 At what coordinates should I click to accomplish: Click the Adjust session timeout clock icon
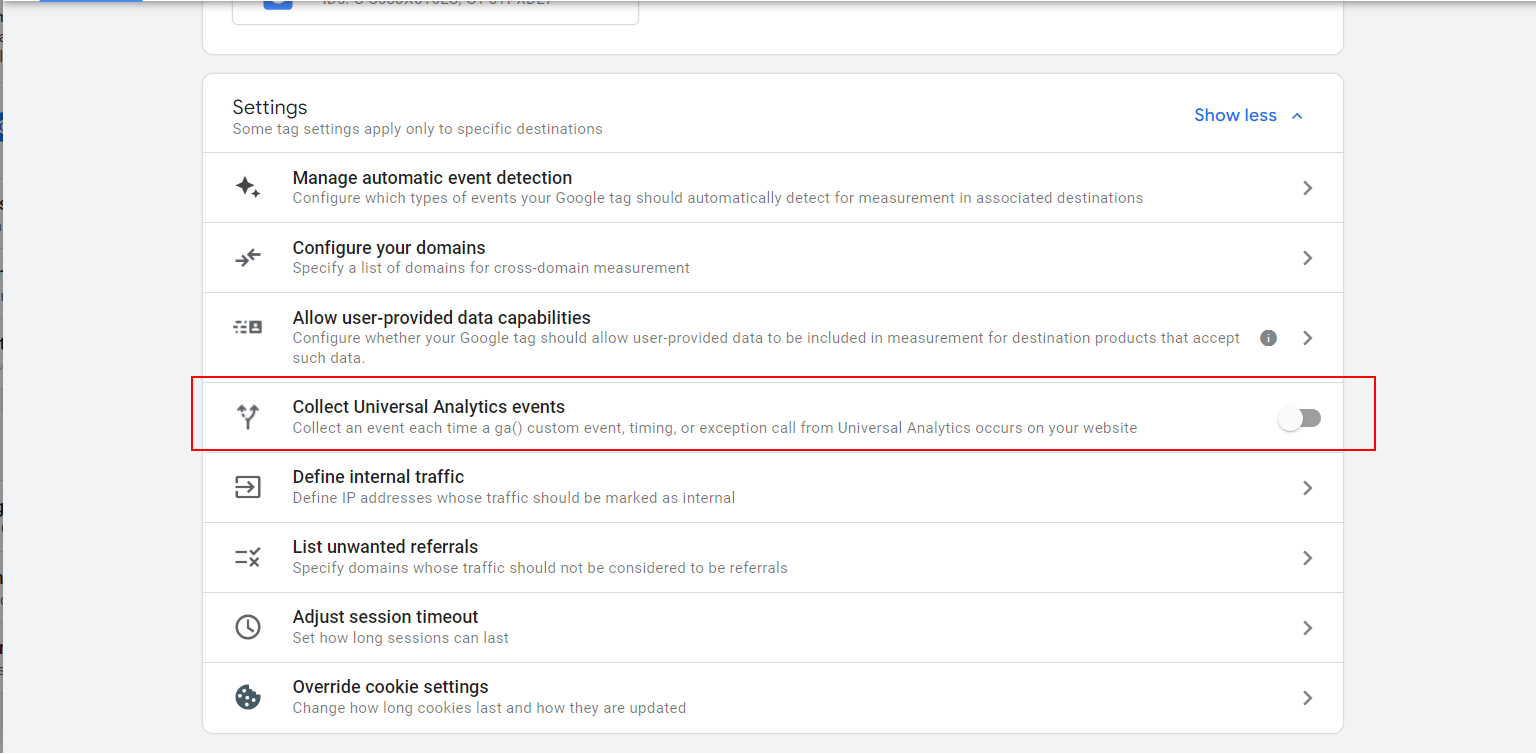point(248,627)
